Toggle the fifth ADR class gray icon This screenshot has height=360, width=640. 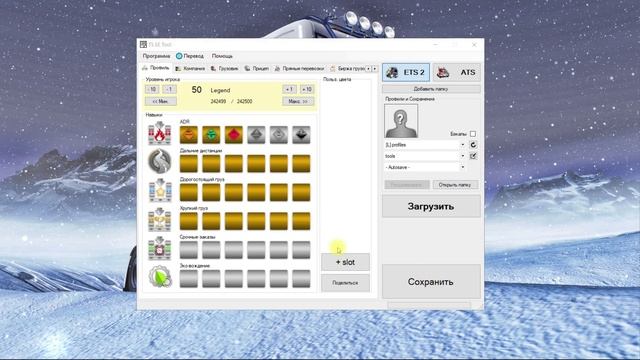[x=278, y=135]
